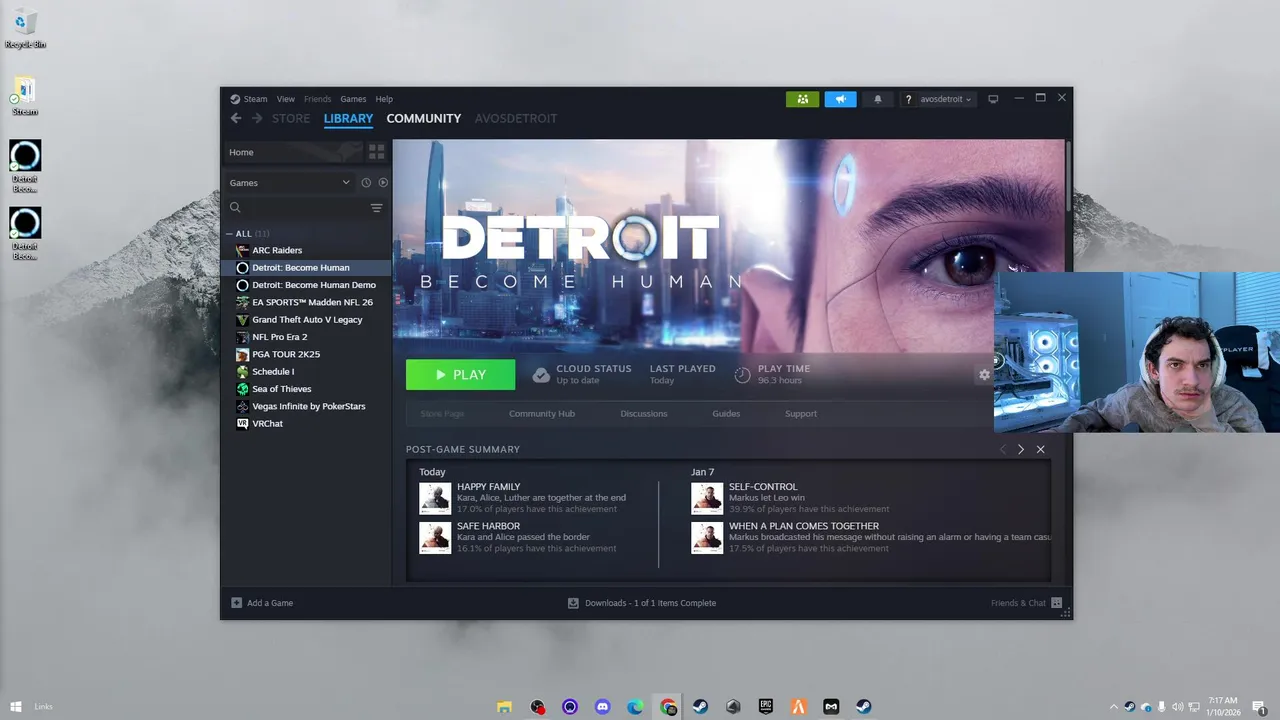Click the library search magnifier
Screen dimensions: 1280x720
coord(235,208)
